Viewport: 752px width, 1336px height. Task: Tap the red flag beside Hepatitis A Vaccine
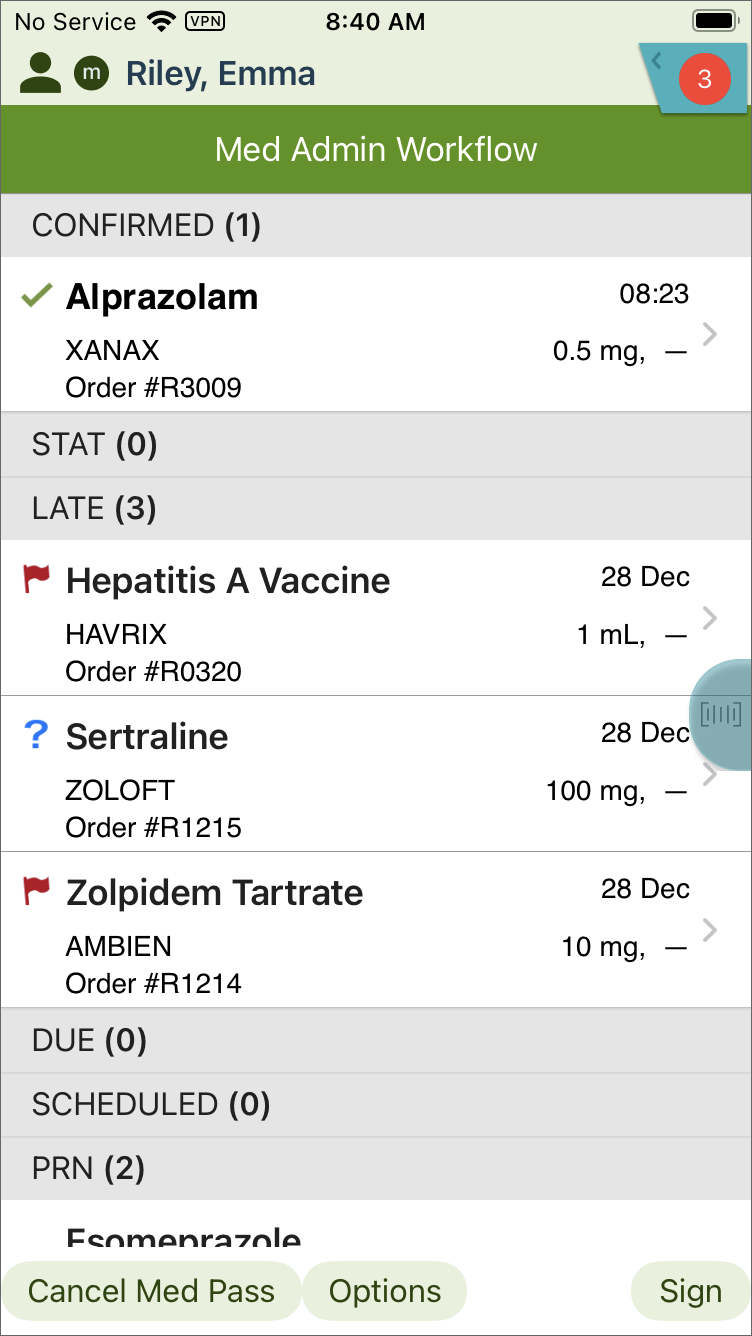(37, 579)
